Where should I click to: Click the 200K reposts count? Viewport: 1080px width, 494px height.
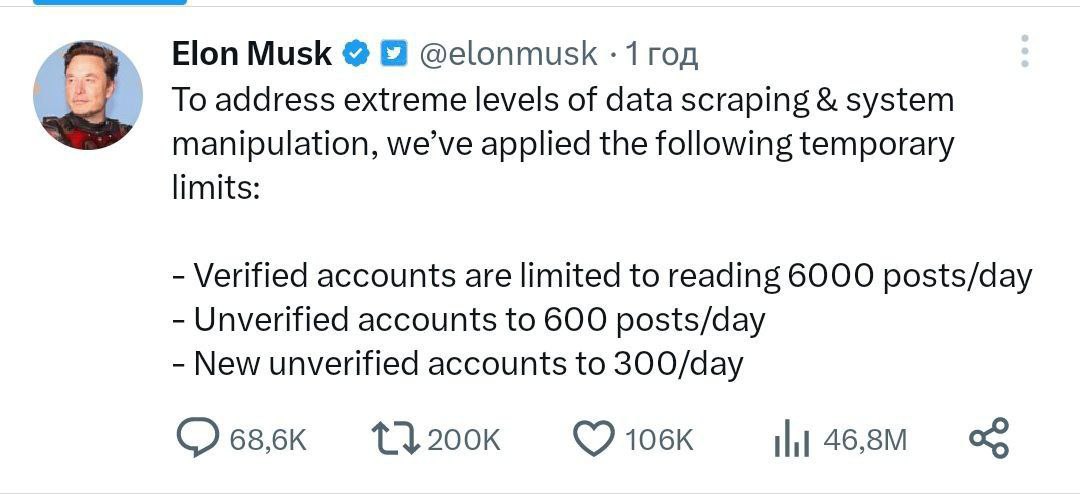pos(463,439)
